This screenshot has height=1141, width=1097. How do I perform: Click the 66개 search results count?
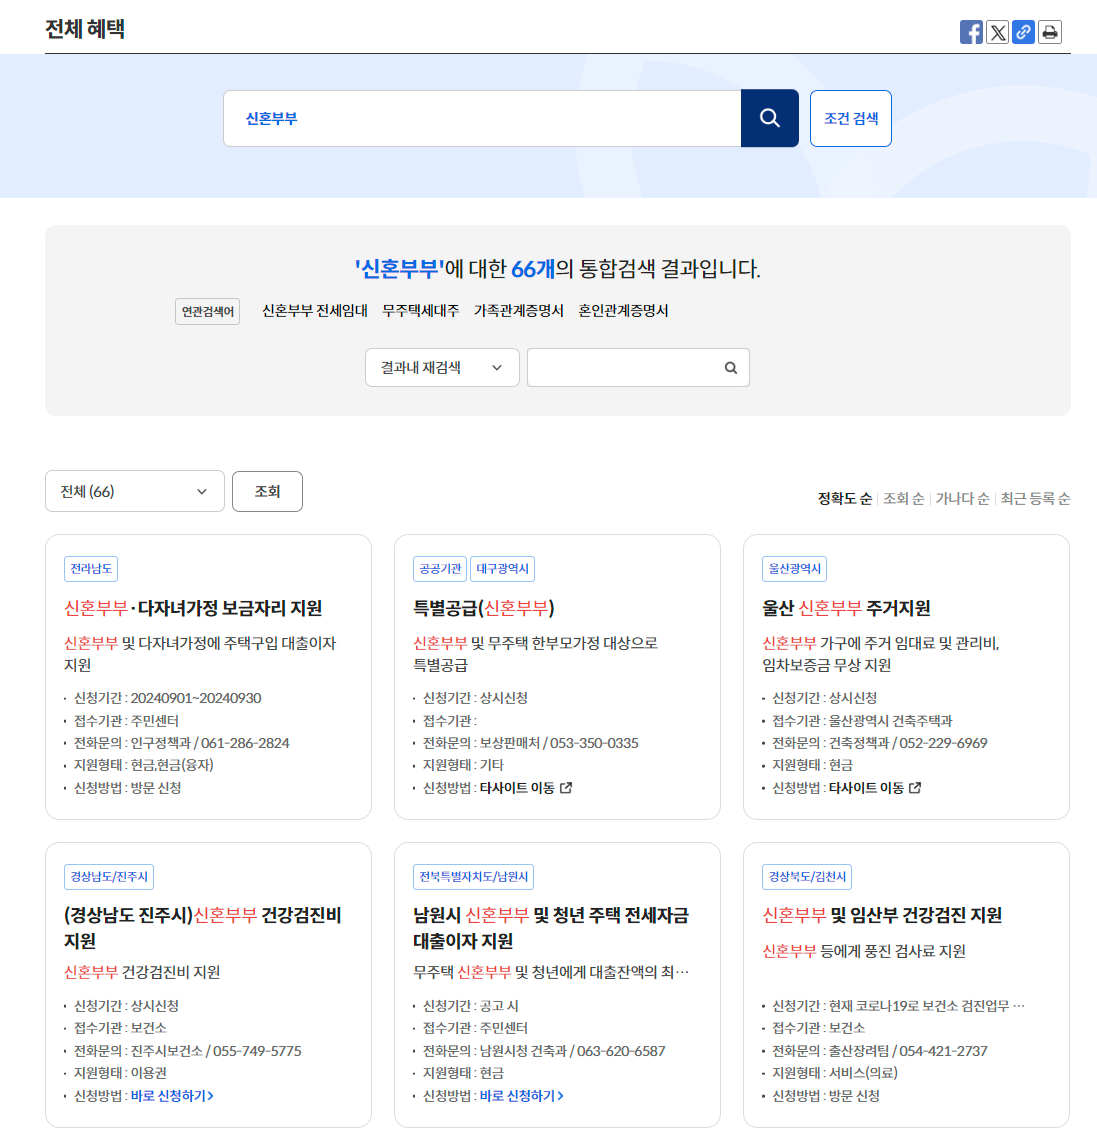533,269
